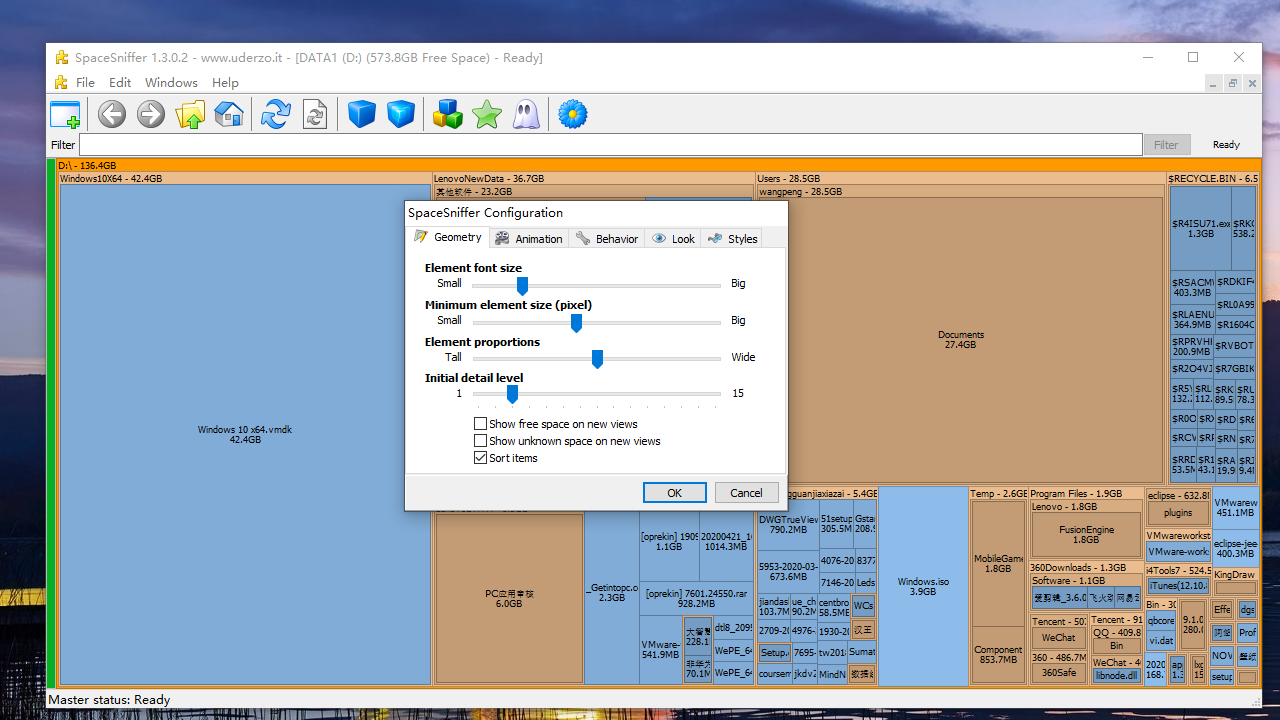Image resolution: width=1280 pixels, height=720 pixels.
Task: Enable Show unknown space on new views
Action: click(x=481, y=440)
